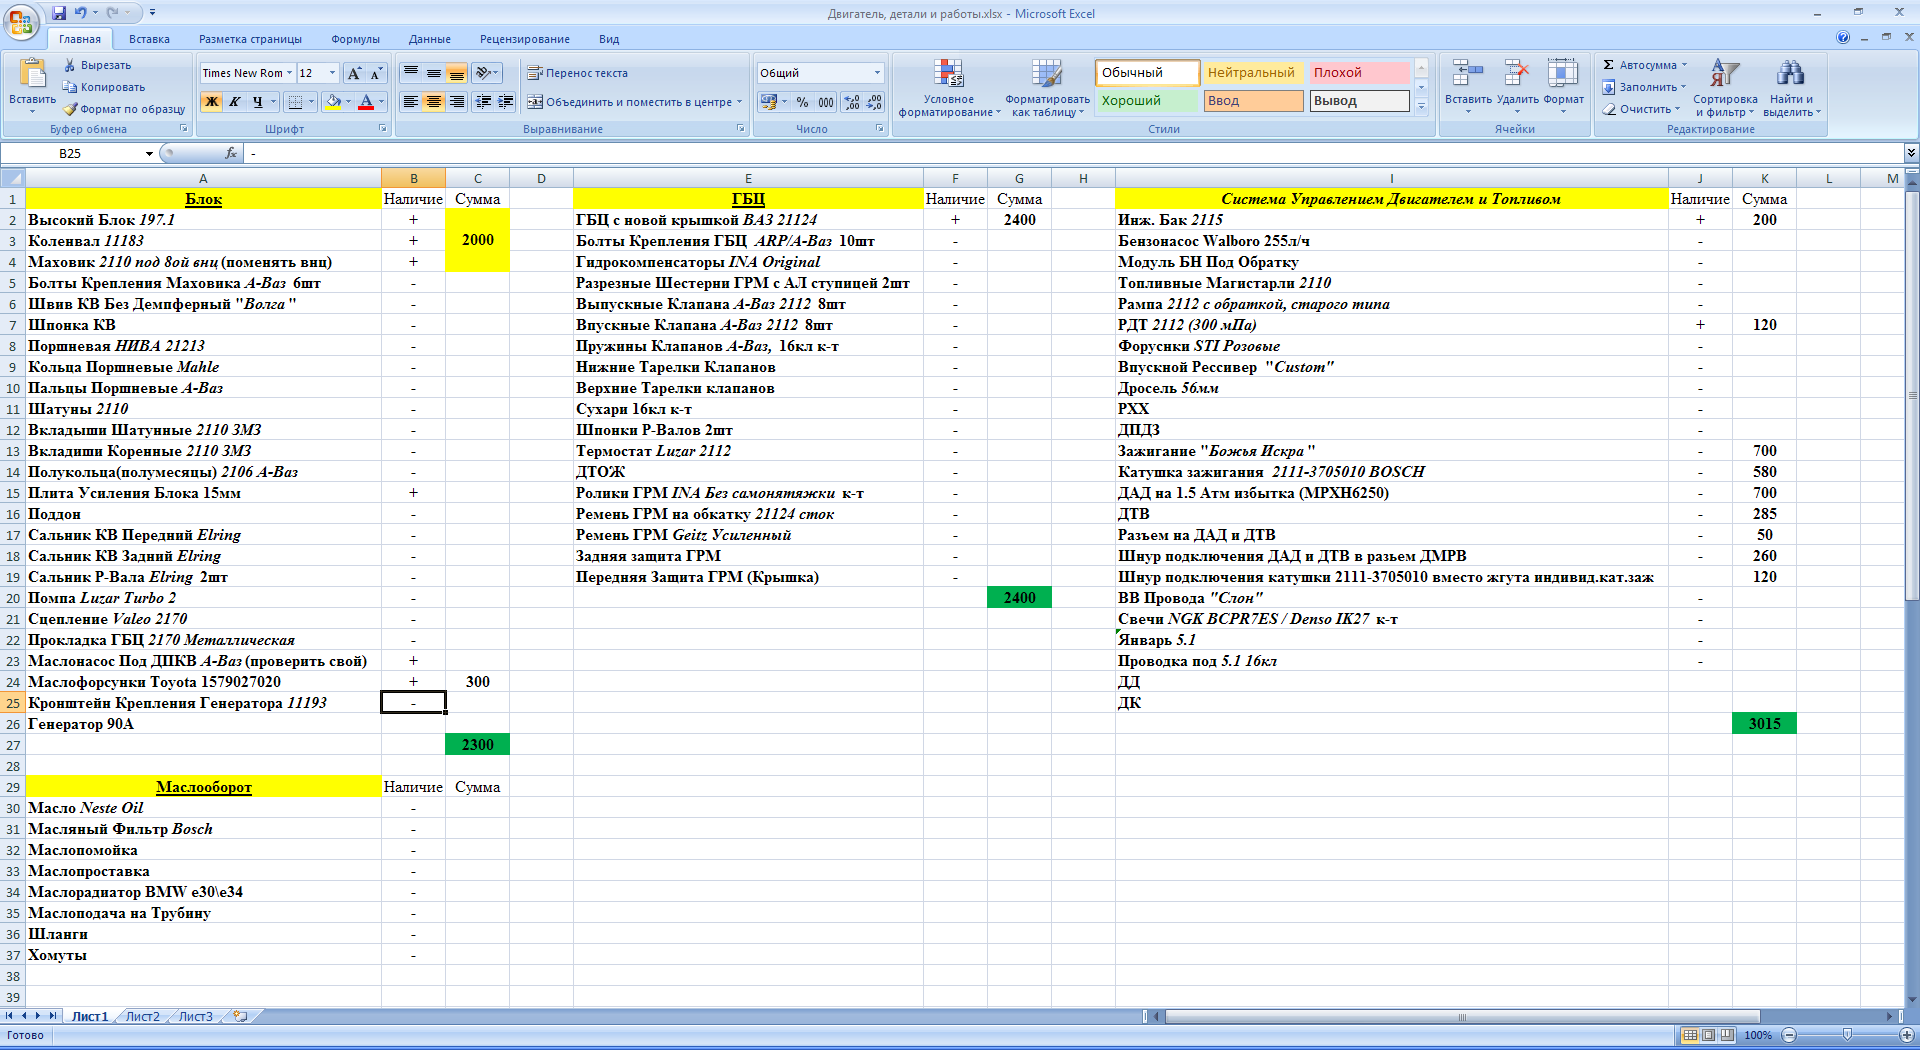1920x1050 pixels.
Task: Click the zoom slider in status bar
Action: pyautogui.click(x=1846, y=1035)
